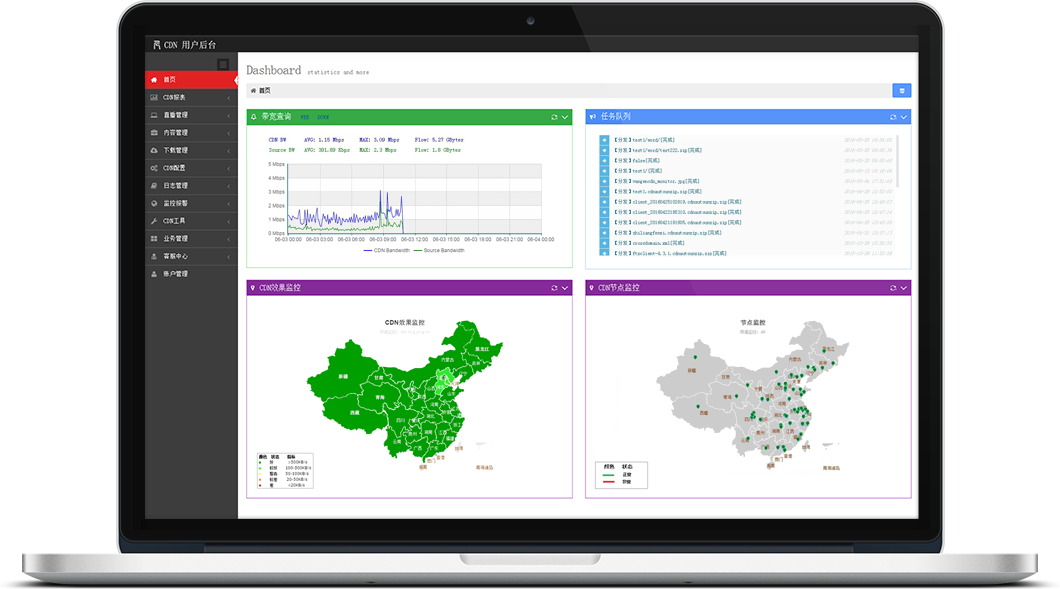This screenshot has height=589, width=1060.
Task: Click the task queue list scrollbar
Action: pos(898,160)
